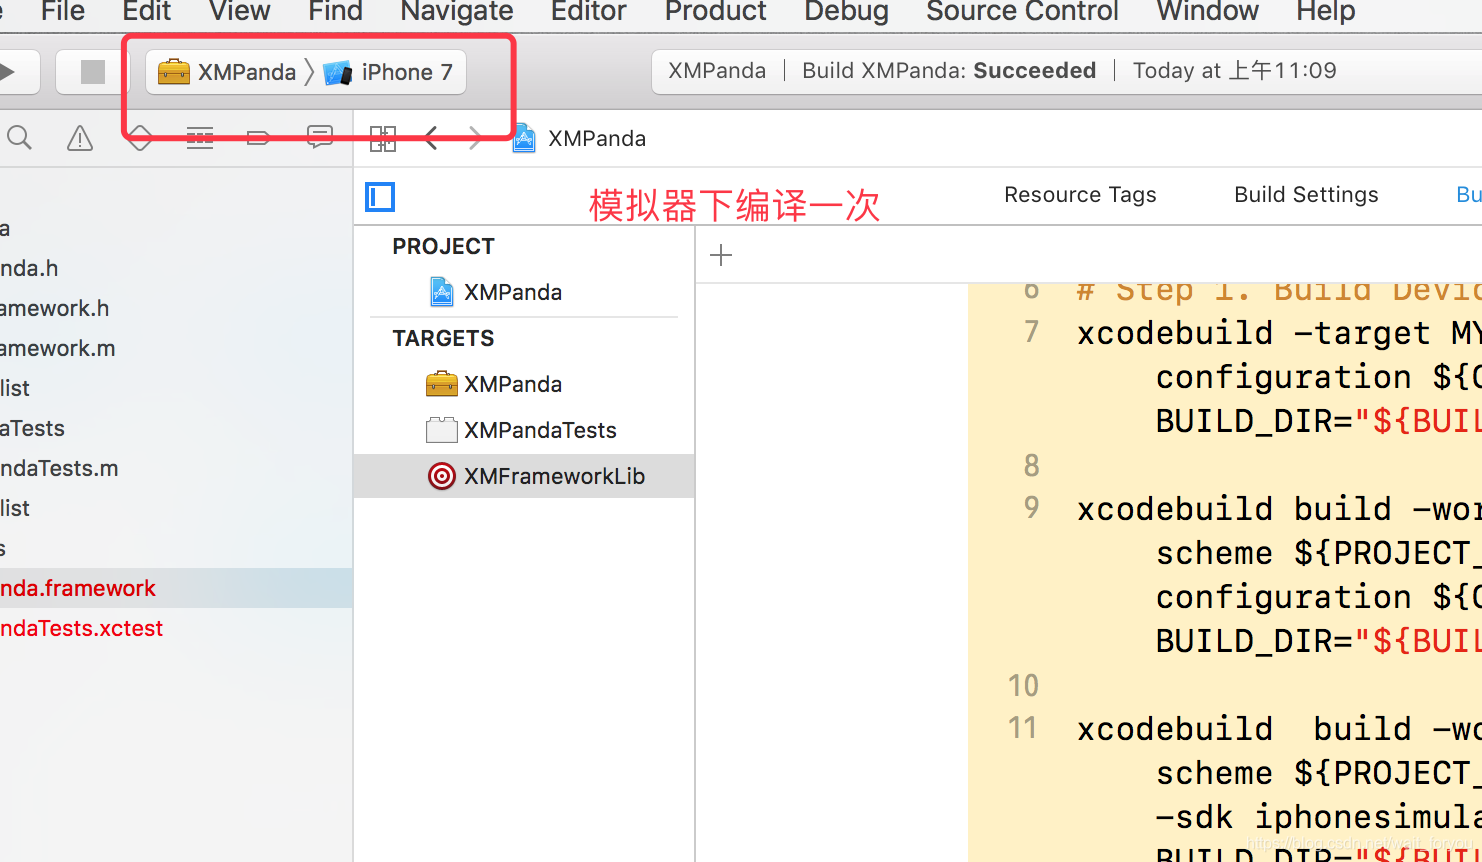Screen dimensions: 1482x862
Task: Open the Debug navigator icon
Action: click(200, 138)
